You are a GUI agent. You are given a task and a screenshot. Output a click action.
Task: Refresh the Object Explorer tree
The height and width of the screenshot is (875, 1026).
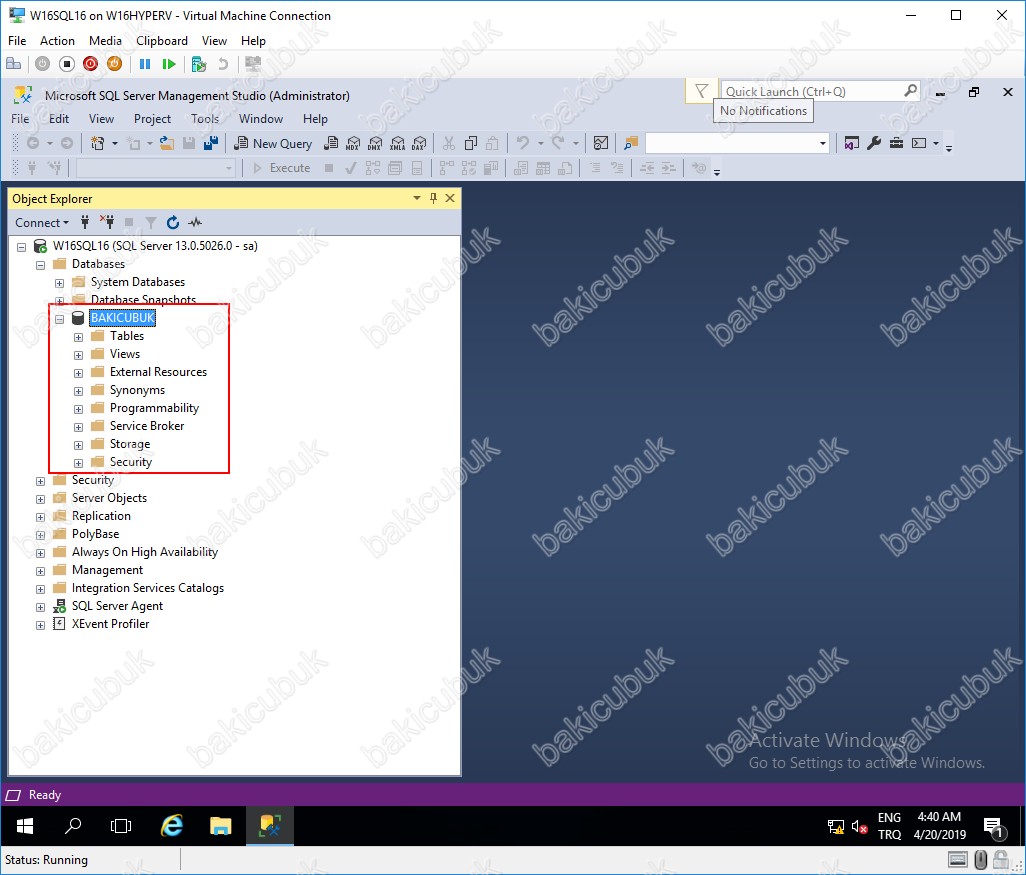pos(173,223)
